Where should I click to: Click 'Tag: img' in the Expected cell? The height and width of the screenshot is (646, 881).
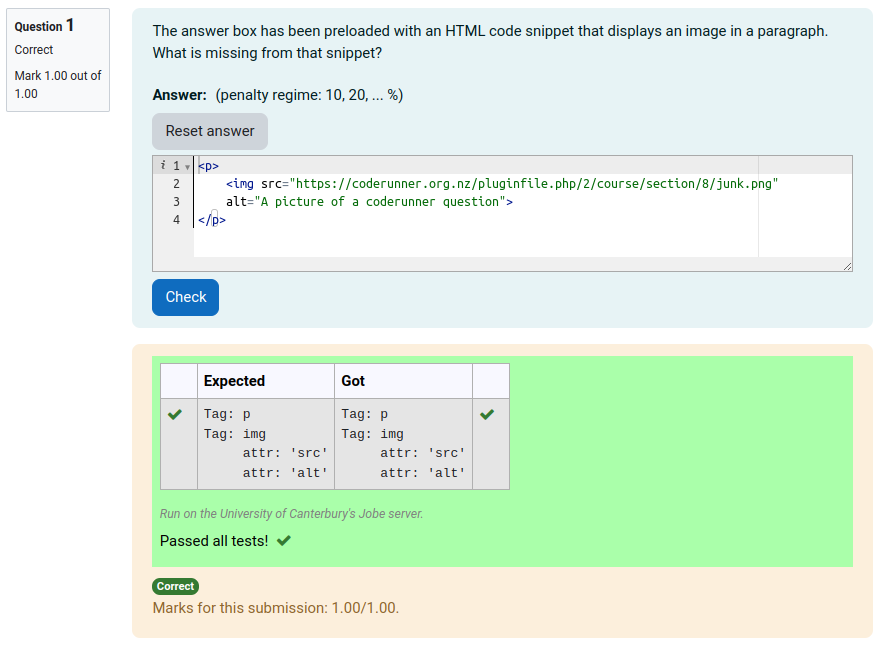coord(235,434)
